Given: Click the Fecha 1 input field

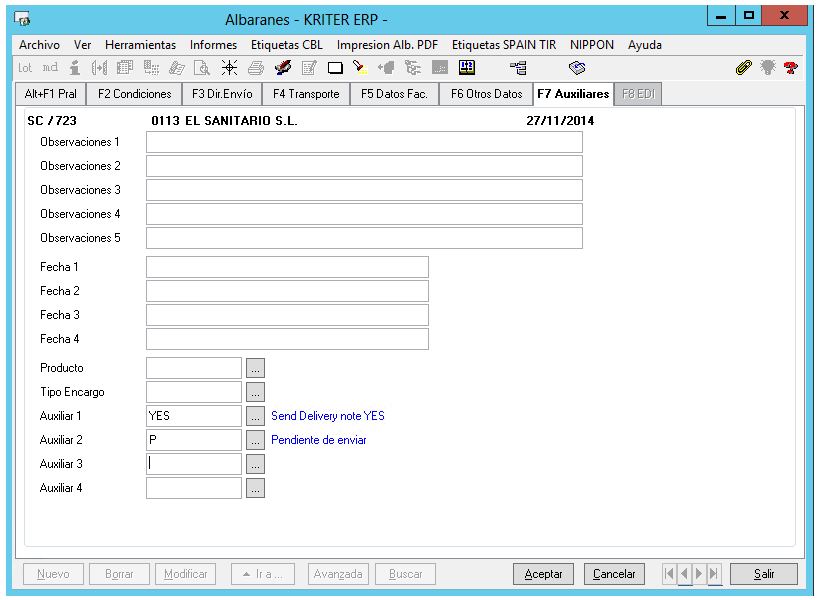Looking at the screenshot, I should coord(287,267).
